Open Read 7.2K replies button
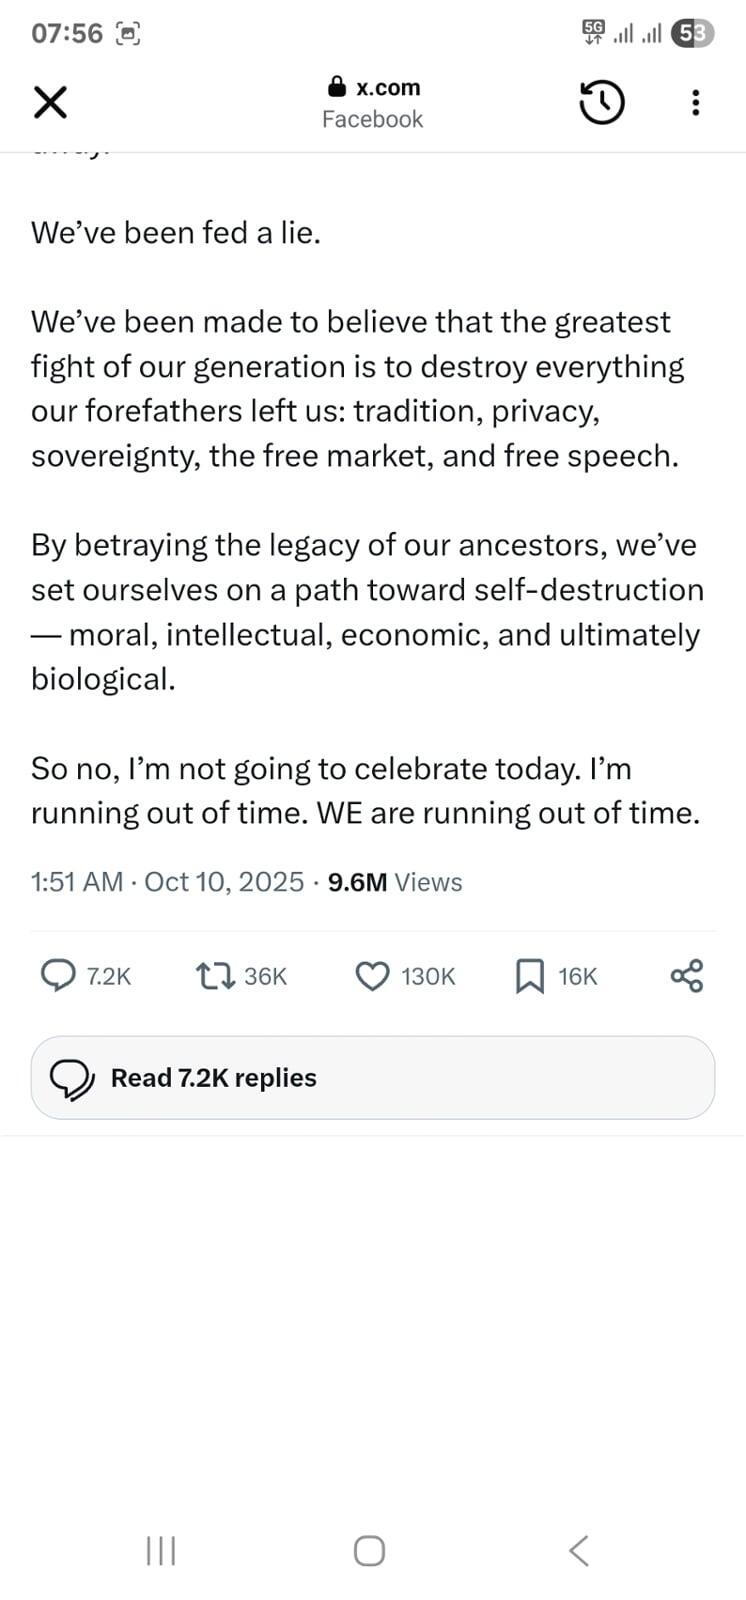This screenshot has width=746, height=1600. pyautogui.click(x=372, y=1077)
